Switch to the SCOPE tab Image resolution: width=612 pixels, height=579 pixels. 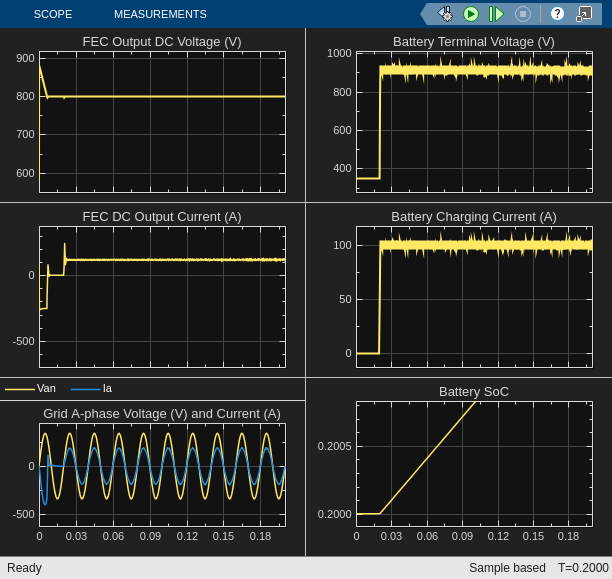(53, 14)
